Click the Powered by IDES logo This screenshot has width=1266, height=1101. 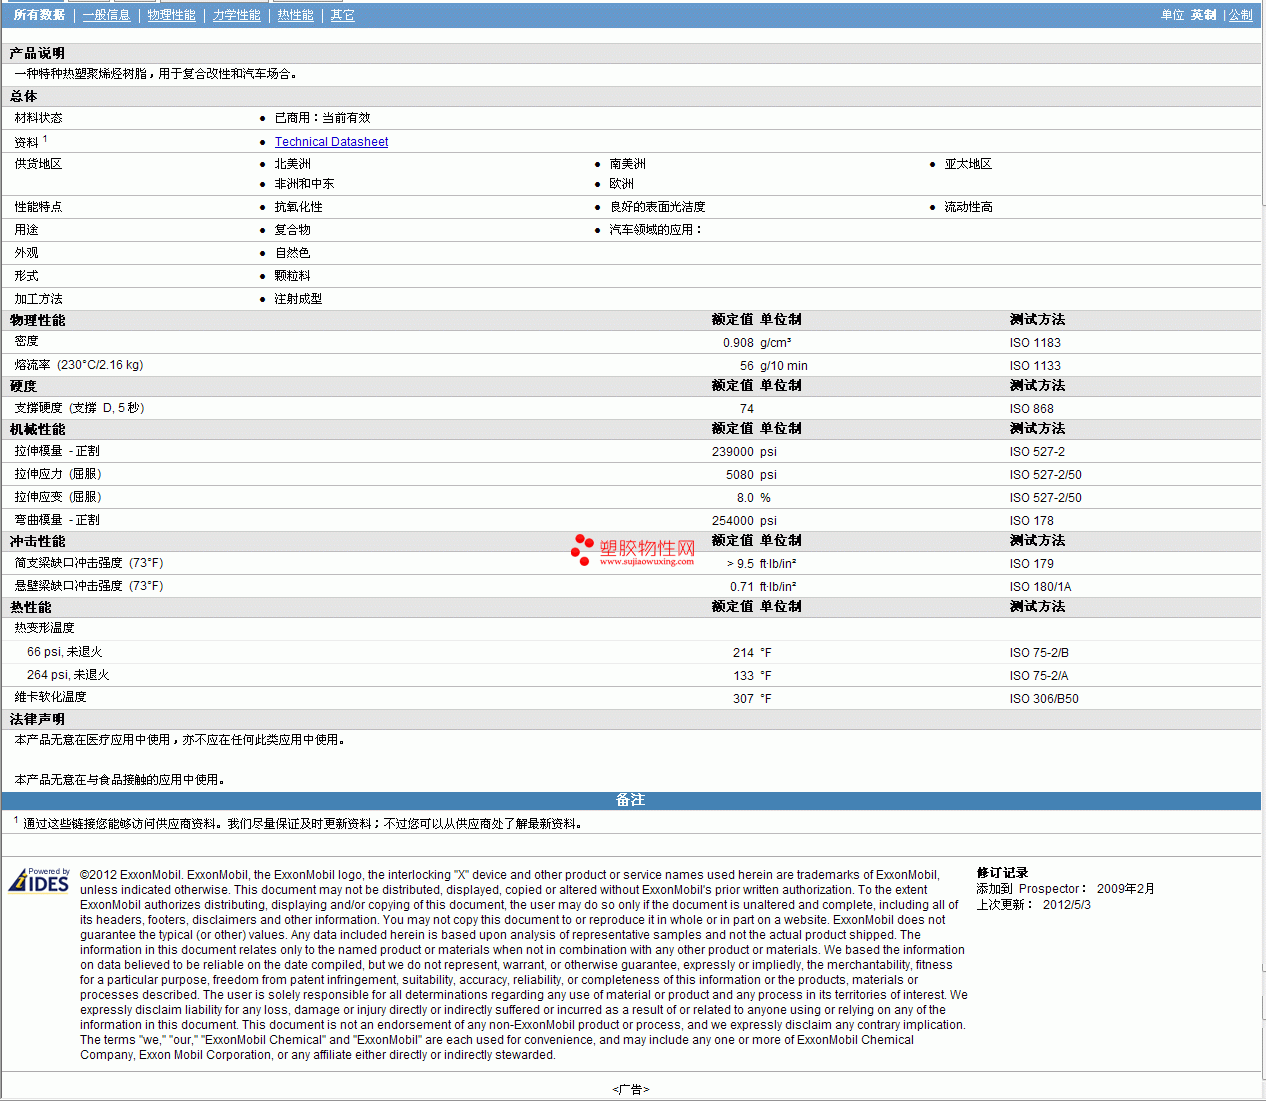[40, 880]
